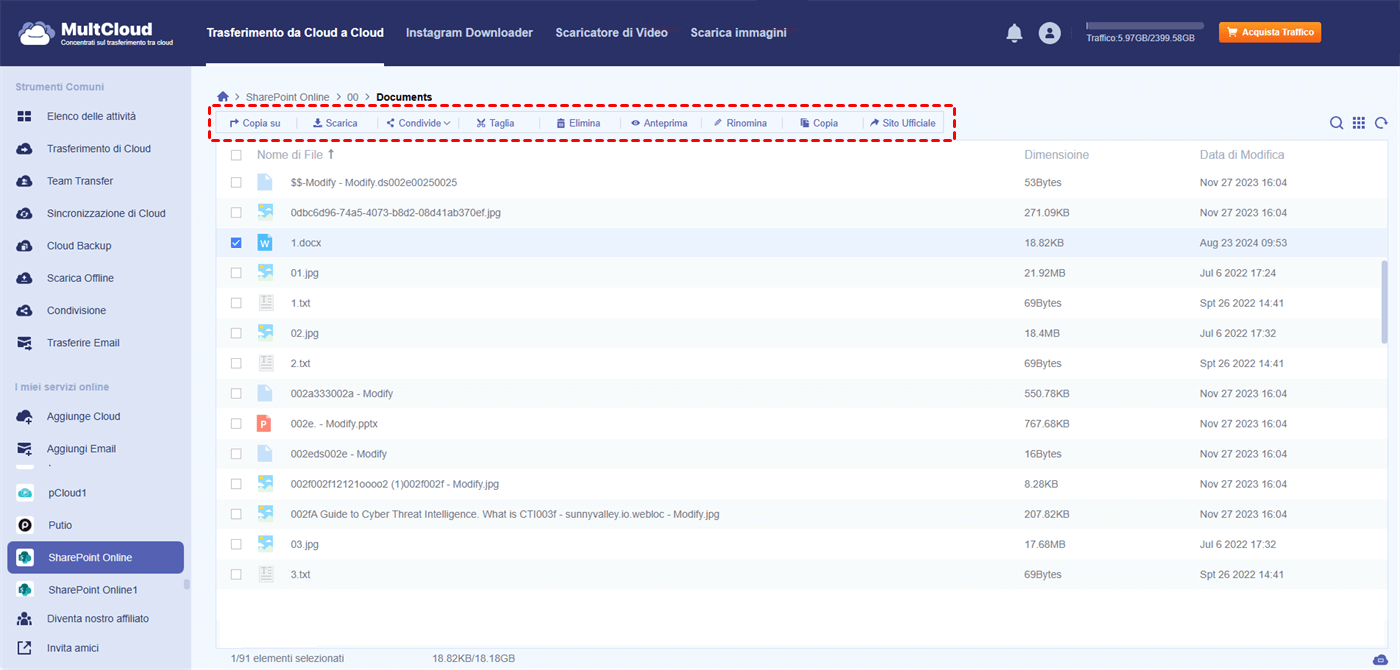
Task: Go to folder 00 in breadcrumb
Action: click(x=353, y=97)
